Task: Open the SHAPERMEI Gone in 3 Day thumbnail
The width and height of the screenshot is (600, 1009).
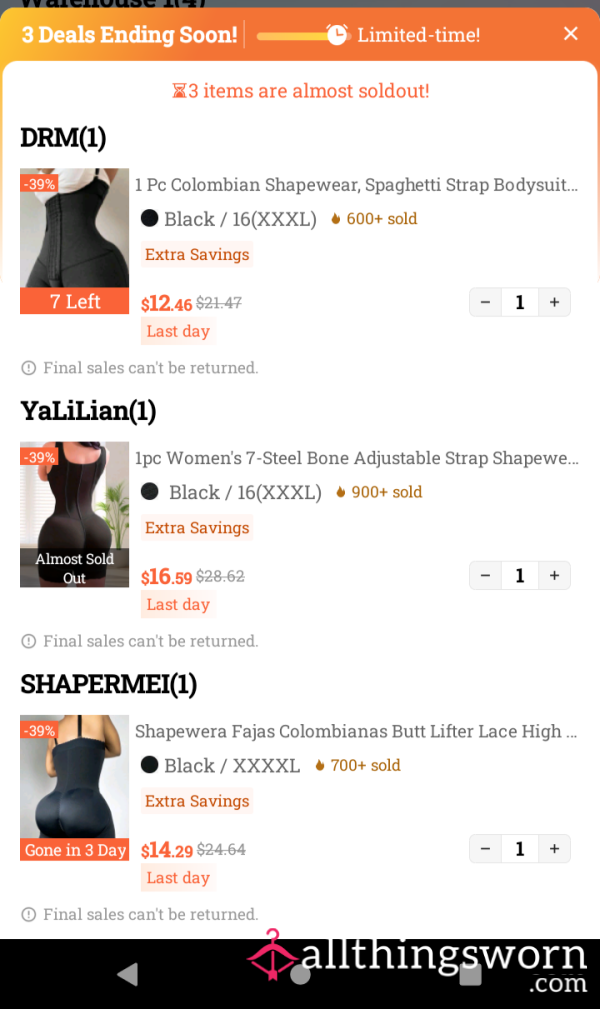Action: (x=74, y=788)
